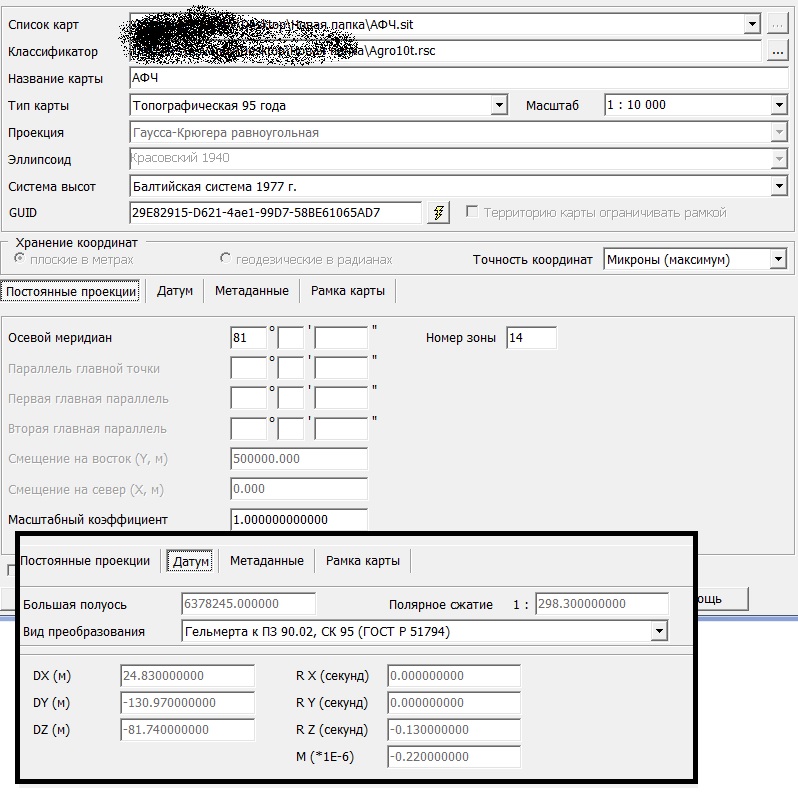Click the Название карты field containing АФЧ
The width and height of the screenshot is (798, 798).
point(459,78)
